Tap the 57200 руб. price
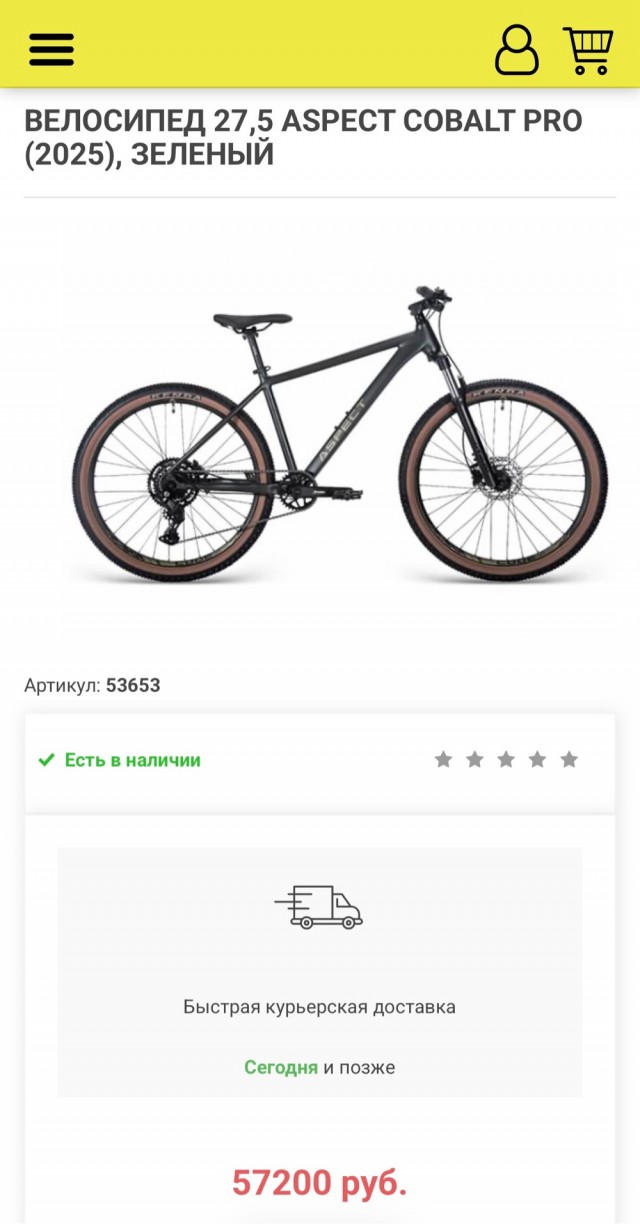640x1224 pixels. coord(319,1183)
